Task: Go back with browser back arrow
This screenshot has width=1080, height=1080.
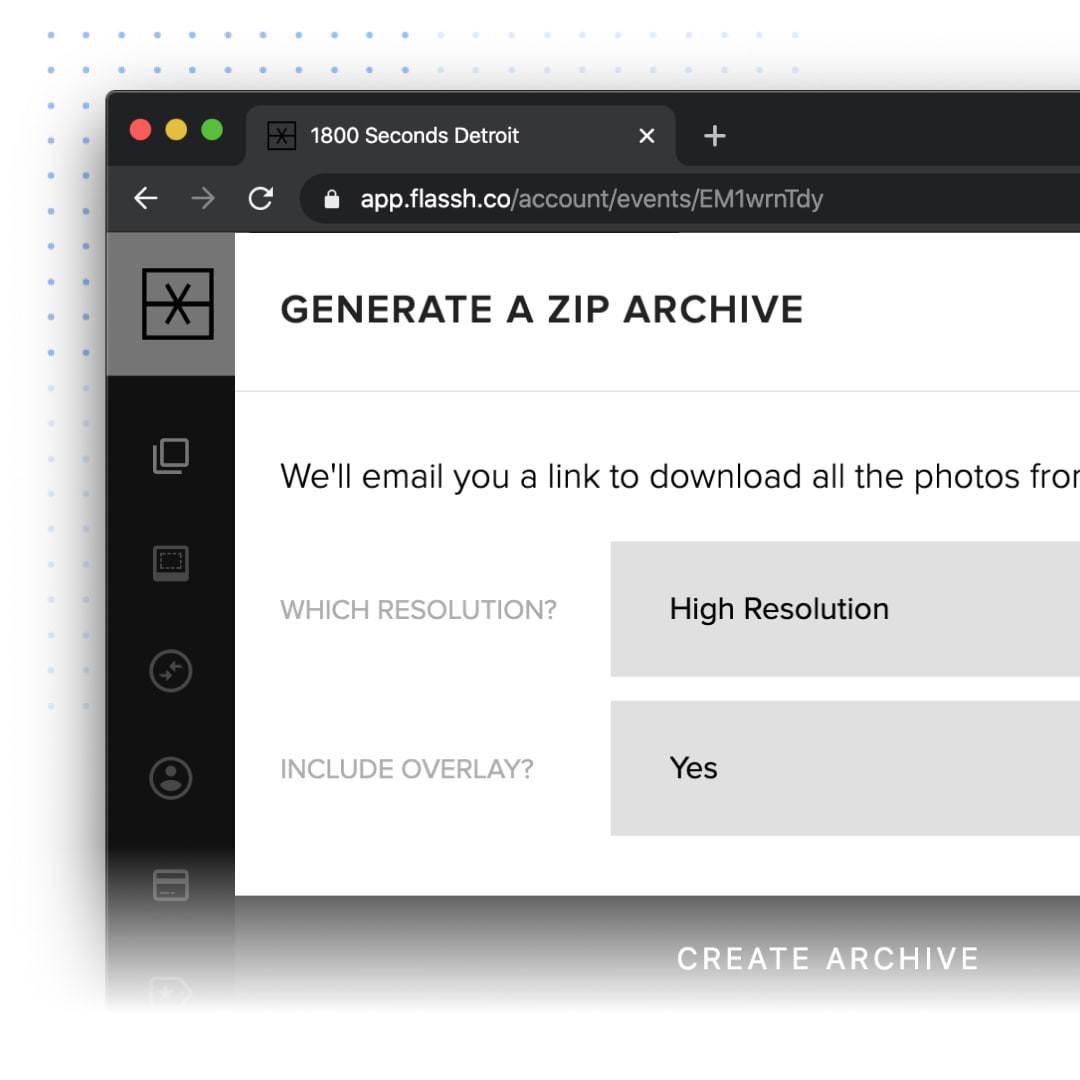Action: click(x=146, y=198)
